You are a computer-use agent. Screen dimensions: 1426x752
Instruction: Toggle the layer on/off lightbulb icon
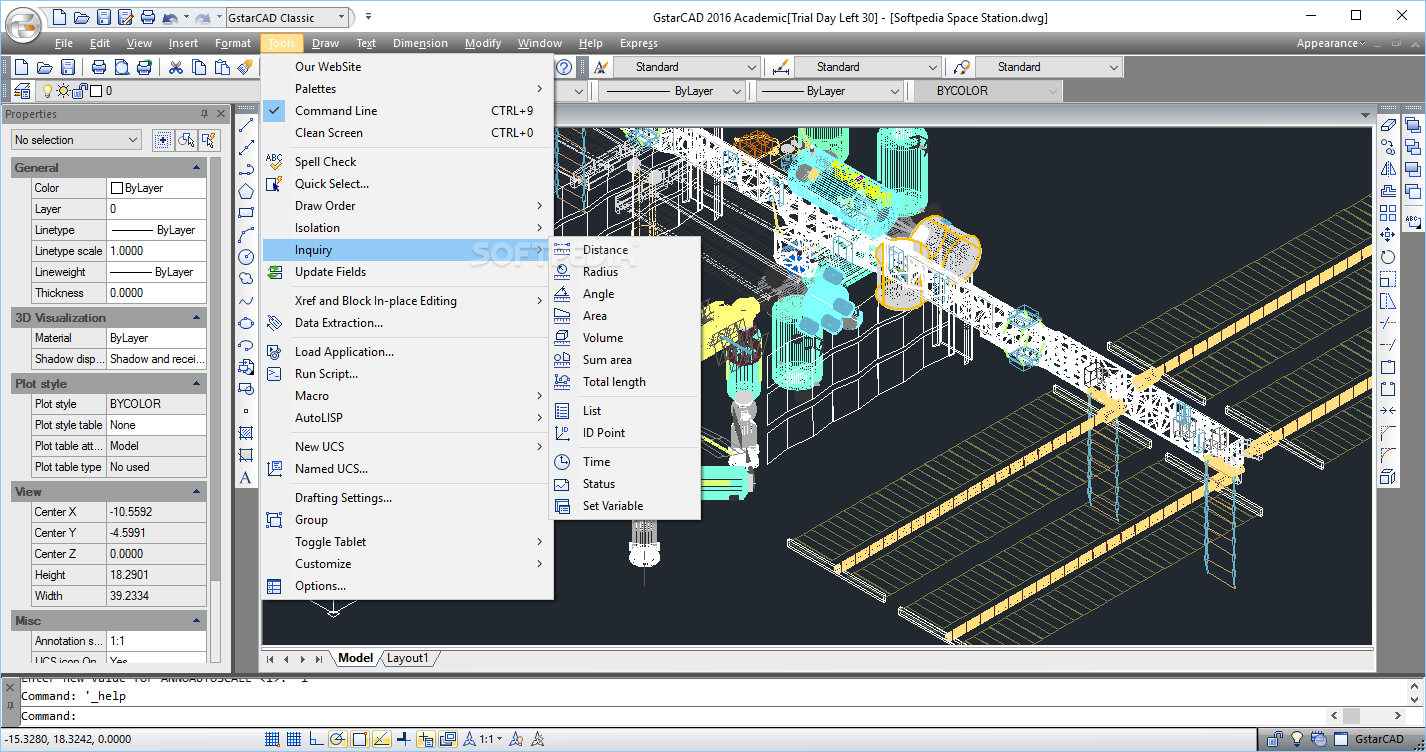point(45,91)
